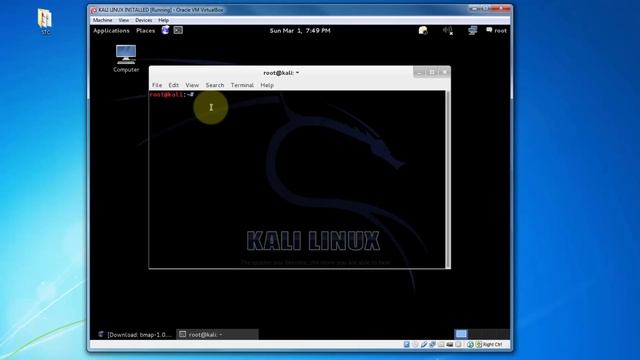Open the terminal Edit menu
640x360 pixels.
pyautogui.click(x=173, y=85)
